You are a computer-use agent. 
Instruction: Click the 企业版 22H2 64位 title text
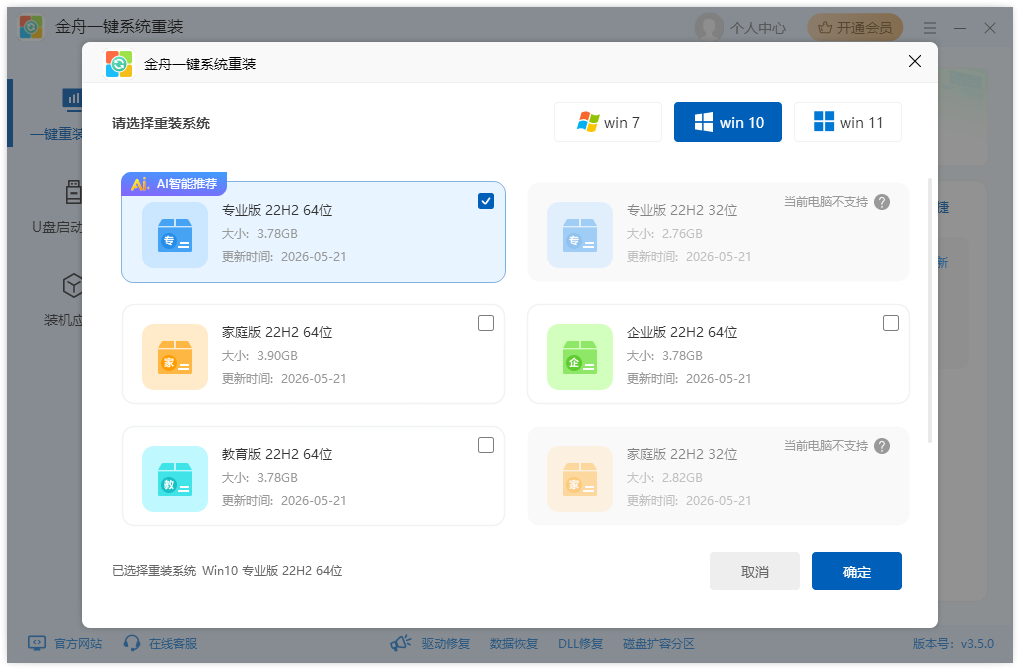pos(682,332)
